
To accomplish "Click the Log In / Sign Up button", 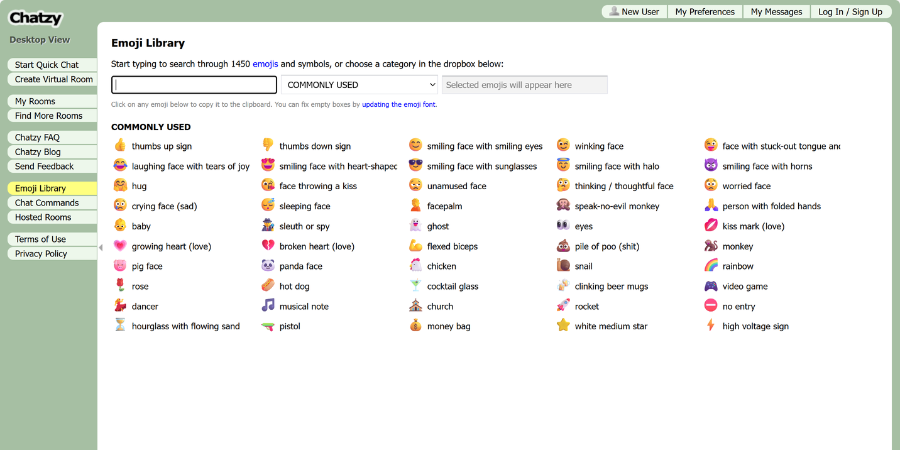I will click(x=850, y=12).
